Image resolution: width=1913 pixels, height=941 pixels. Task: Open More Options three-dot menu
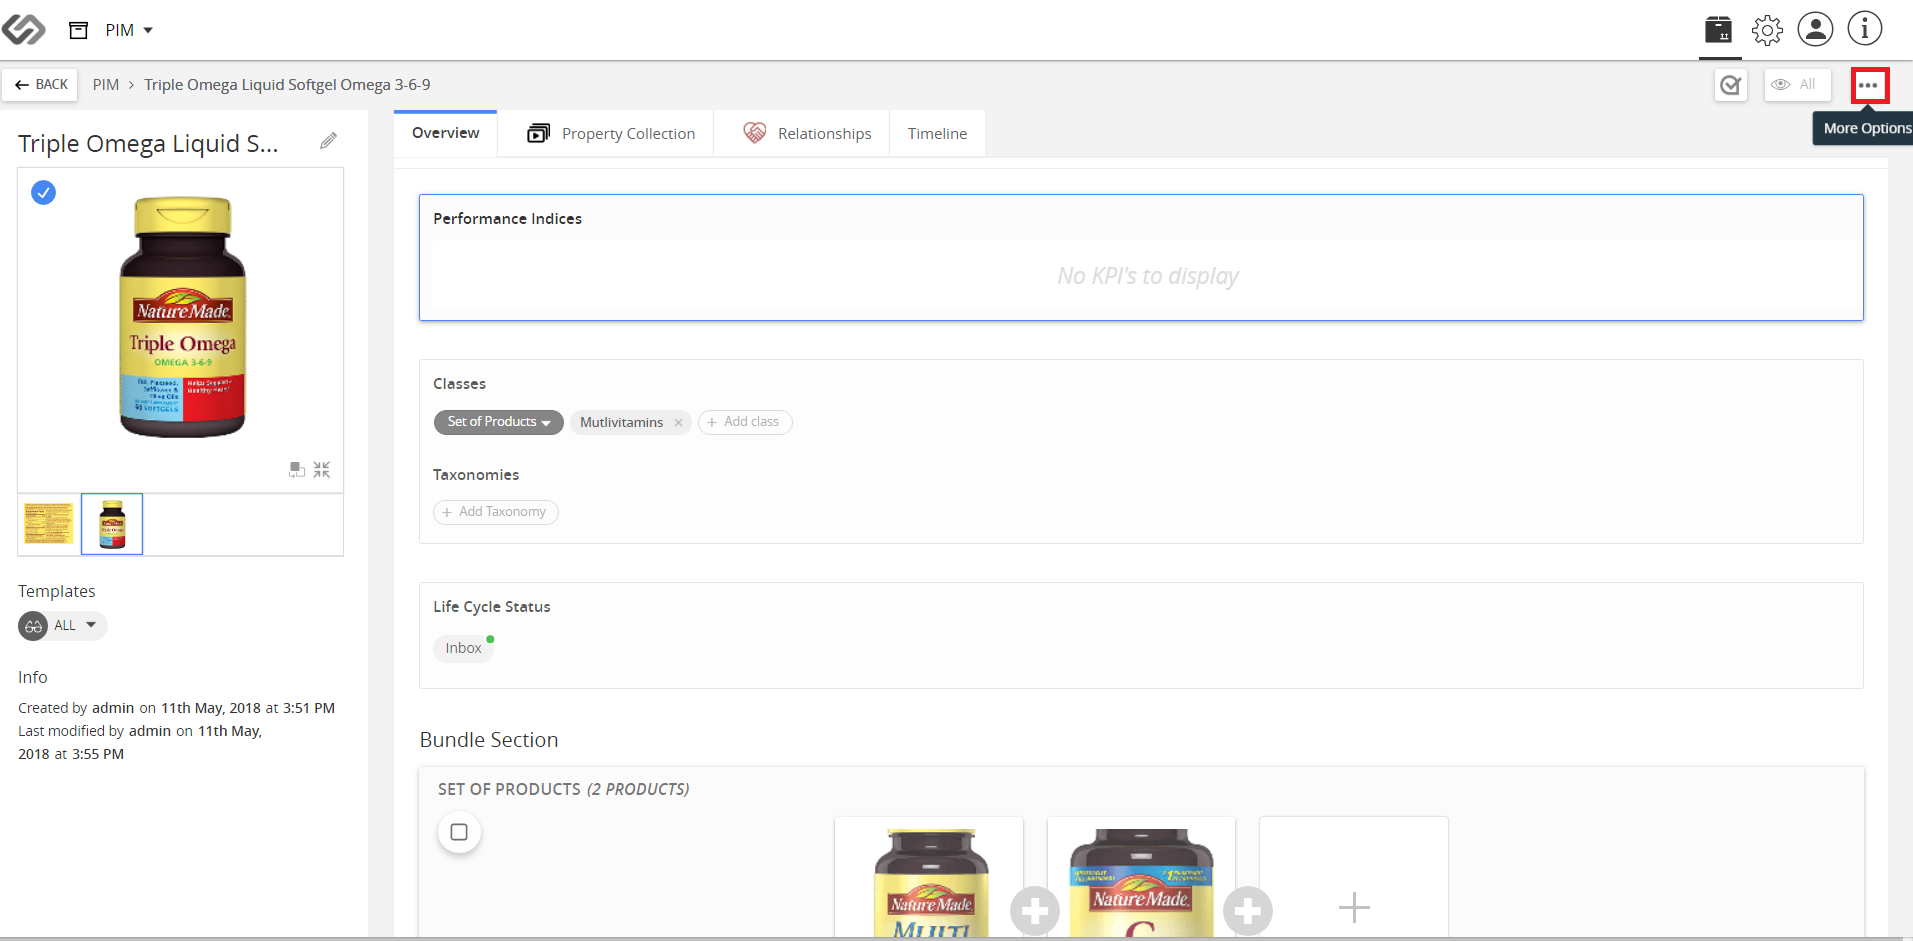click(1869, 85)
